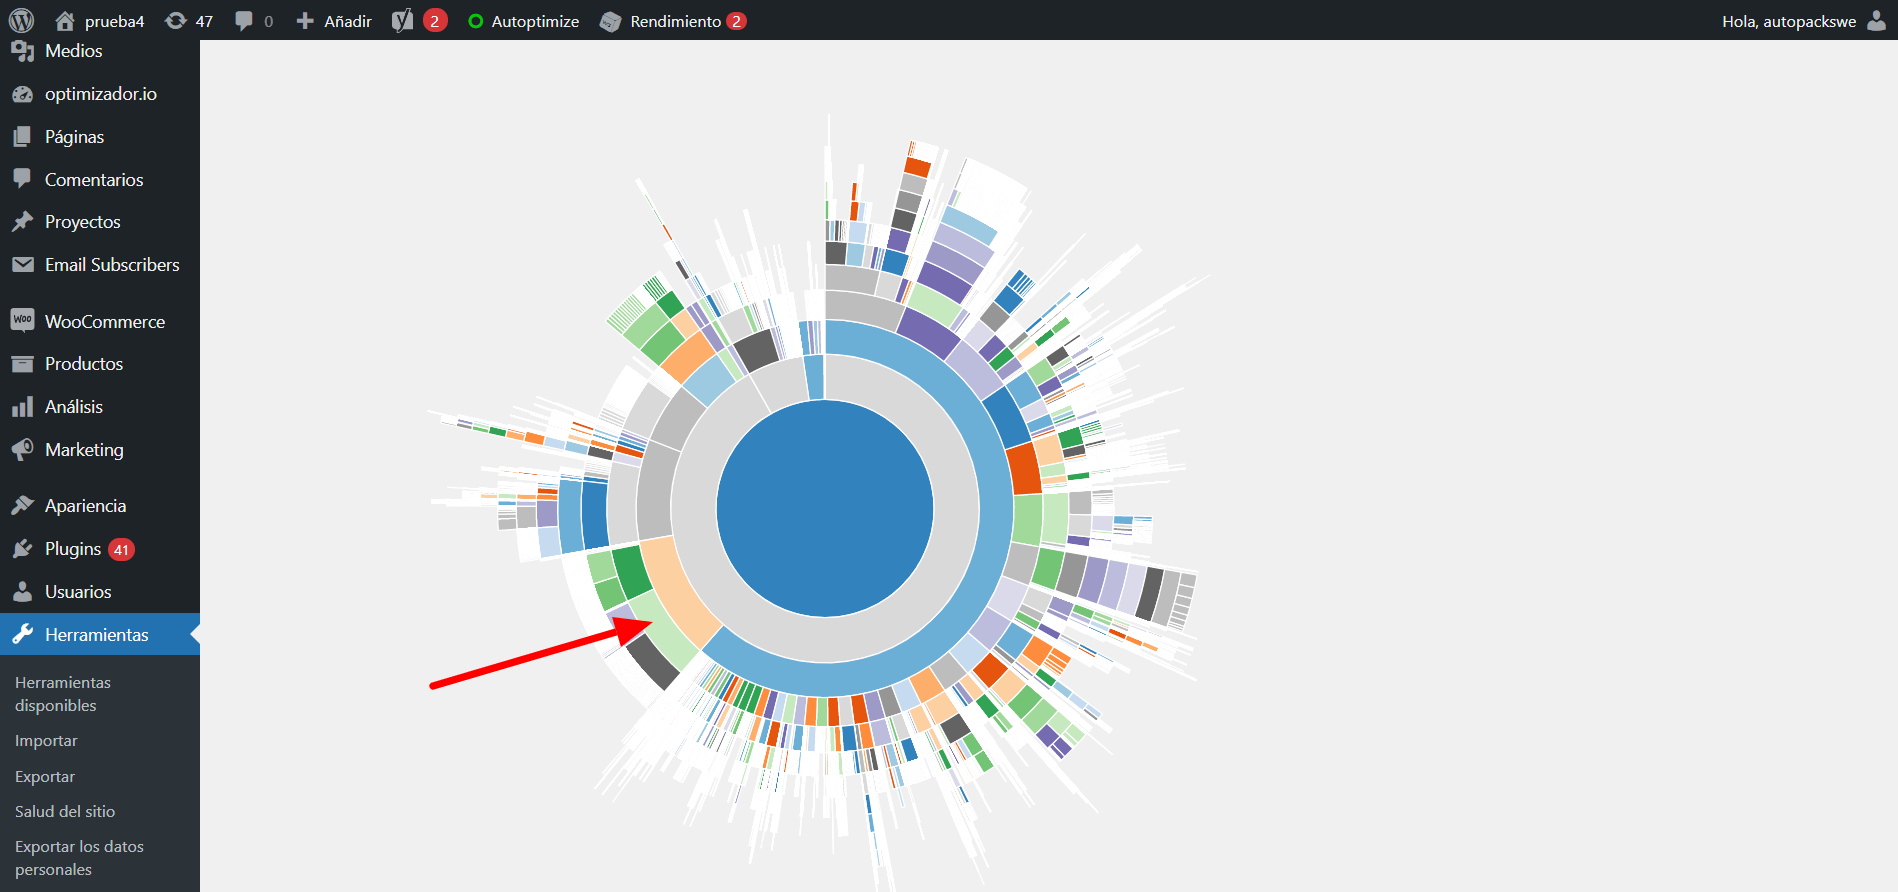The image size is (1898, 892).
Task: Open the user avatar icon
Action: click(1877, 21)
